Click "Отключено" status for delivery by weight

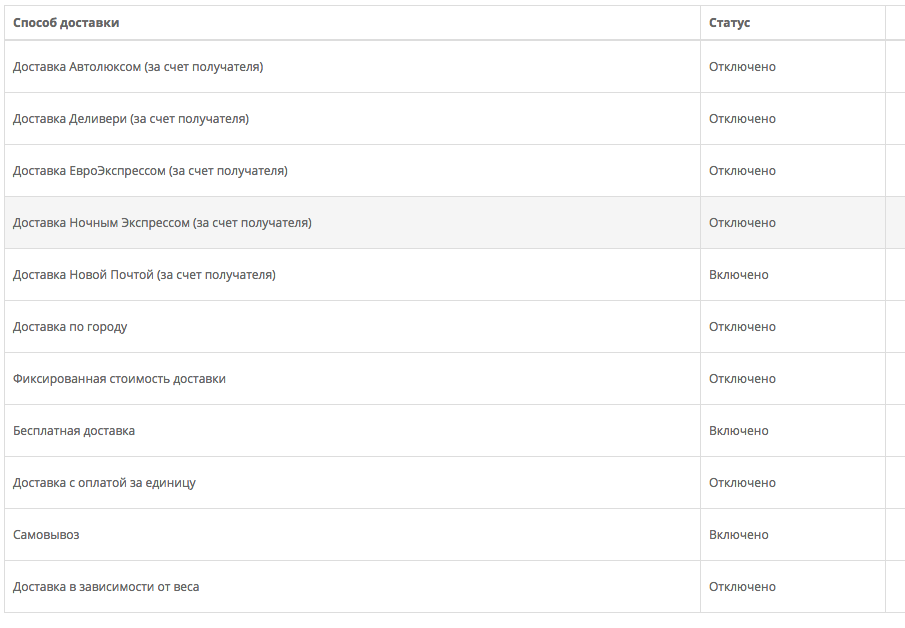[x=742, y=587]
